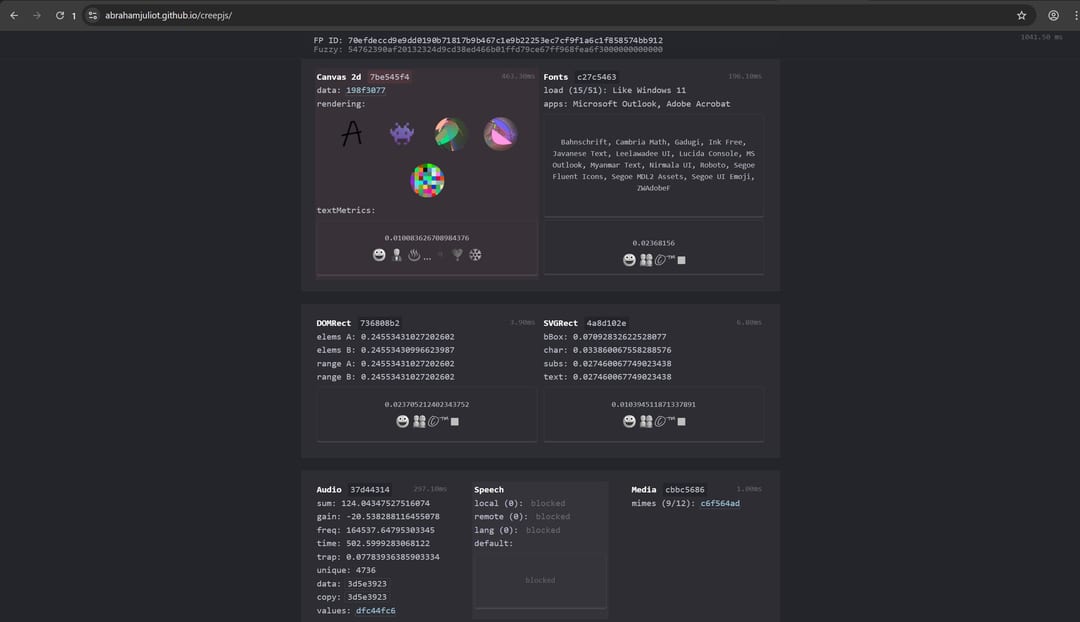Click the Fonts hash c27c5463
Image resolution: width=1080 pixels, height=622 pixels.
coord(596,77)
